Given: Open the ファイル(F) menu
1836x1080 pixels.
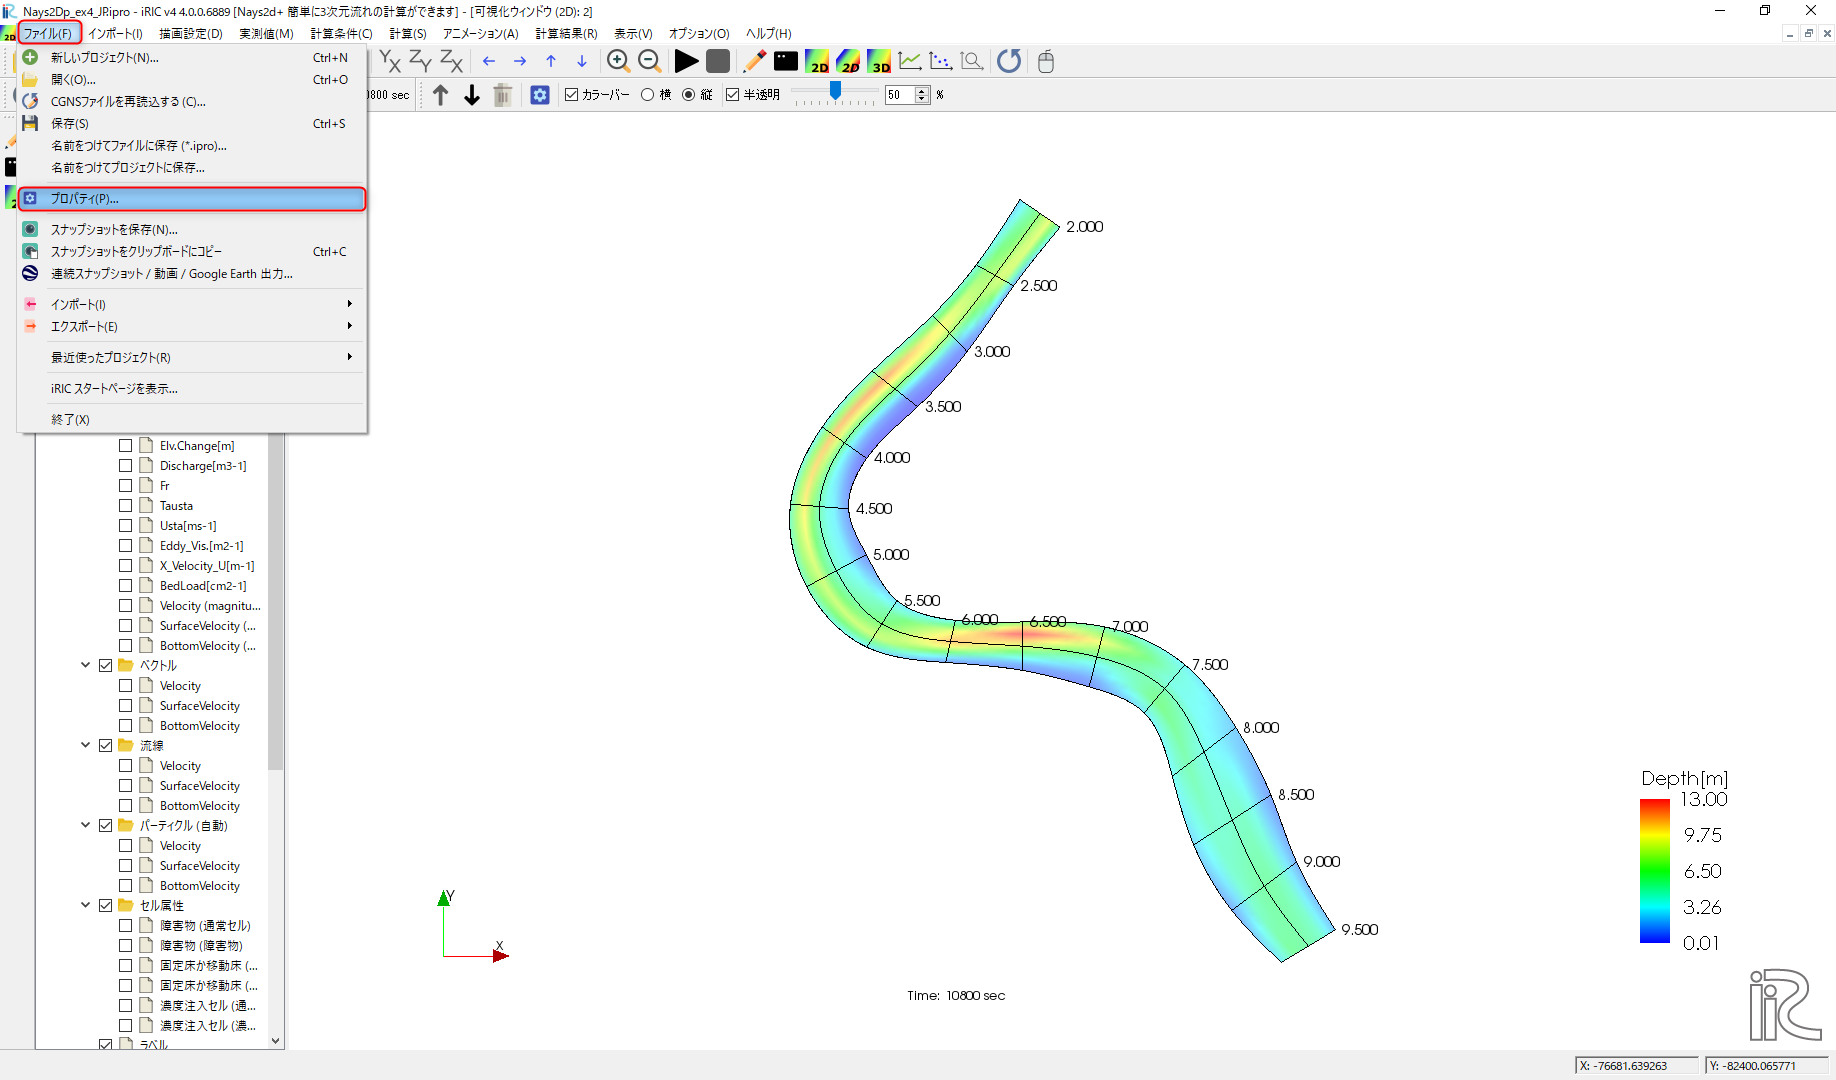Looking at the screenshot, I should click(48, 33).
